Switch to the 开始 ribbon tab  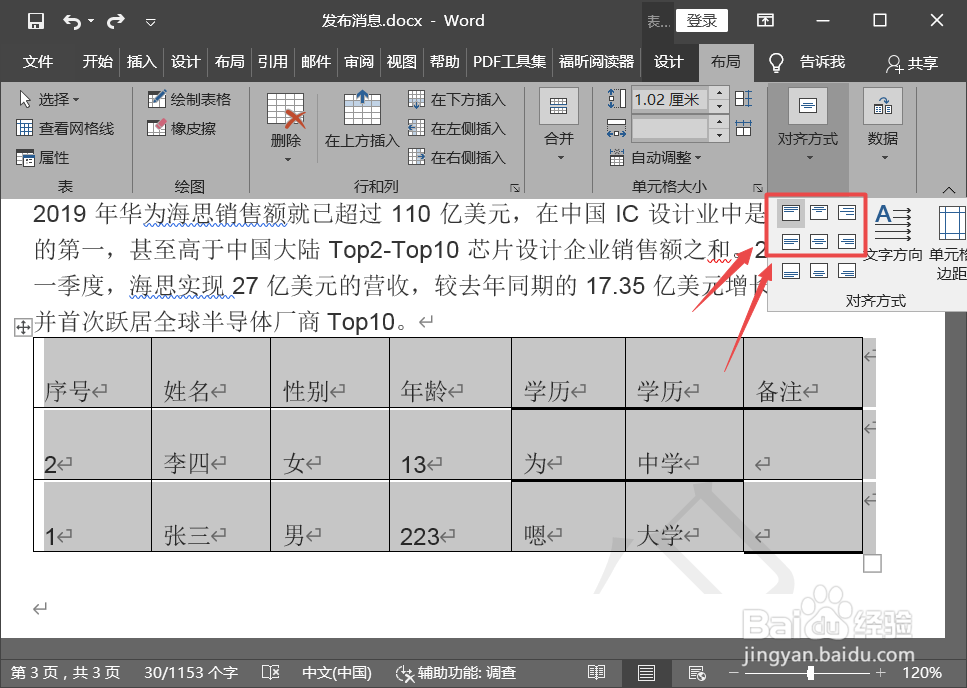click(x=98, y=62)
